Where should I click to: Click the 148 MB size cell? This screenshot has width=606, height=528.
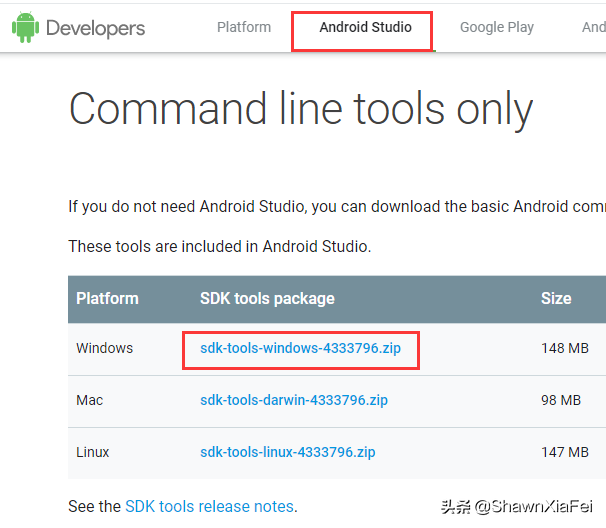coord(565,348)
